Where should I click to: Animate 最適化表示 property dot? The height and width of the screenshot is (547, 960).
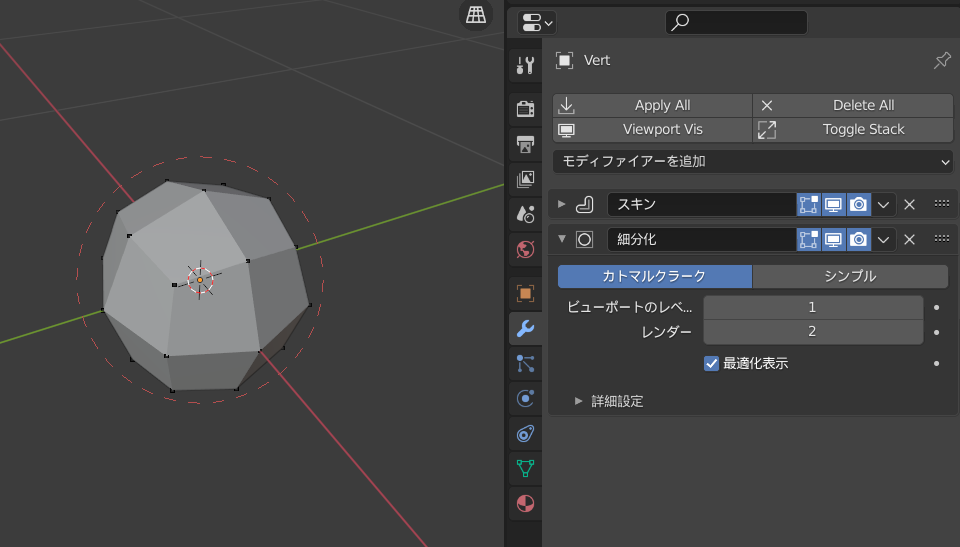[936, 363]
